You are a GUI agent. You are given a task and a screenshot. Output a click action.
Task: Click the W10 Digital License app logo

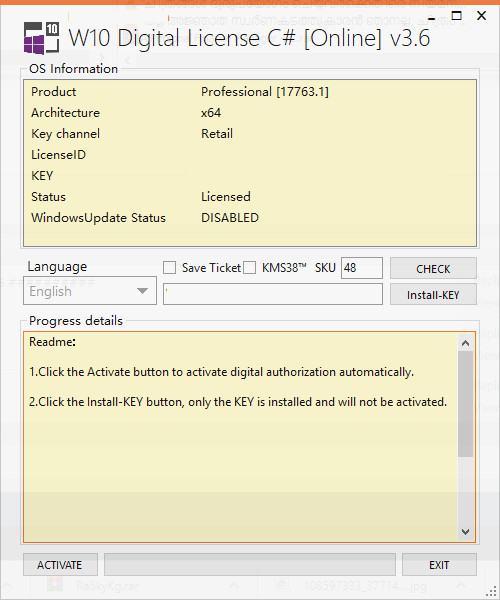click(41, 38)
